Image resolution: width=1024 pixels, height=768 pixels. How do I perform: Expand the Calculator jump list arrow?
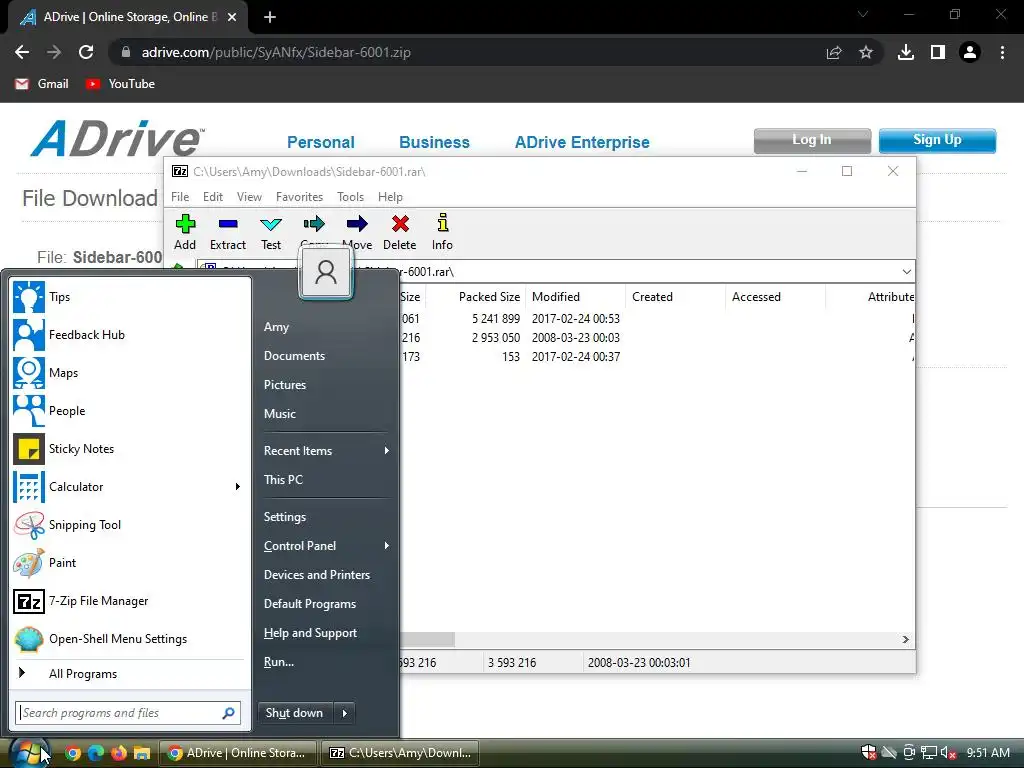click(238, 487)
